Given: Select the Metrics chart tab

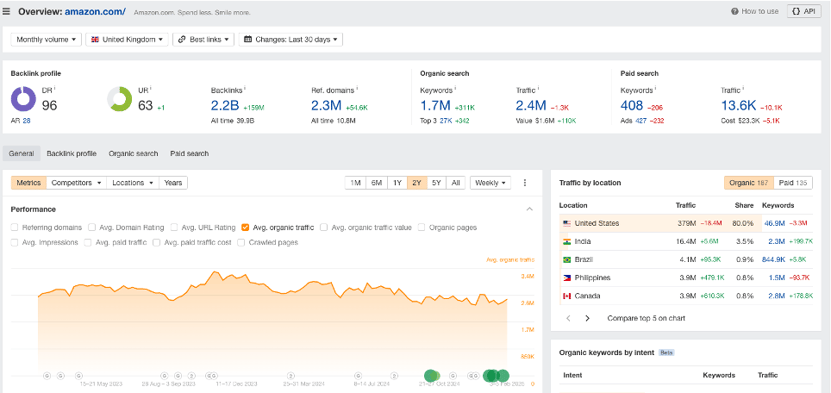Looking at the screenshot, I should [x=29, y=183].
